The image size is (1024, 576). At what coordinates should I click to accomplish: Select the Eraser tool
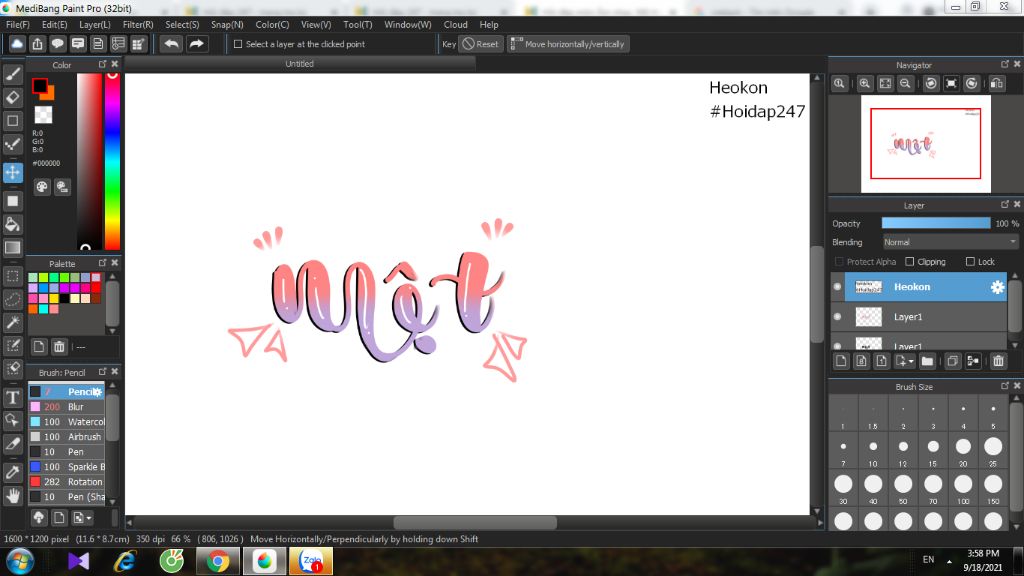click(12, 97)
